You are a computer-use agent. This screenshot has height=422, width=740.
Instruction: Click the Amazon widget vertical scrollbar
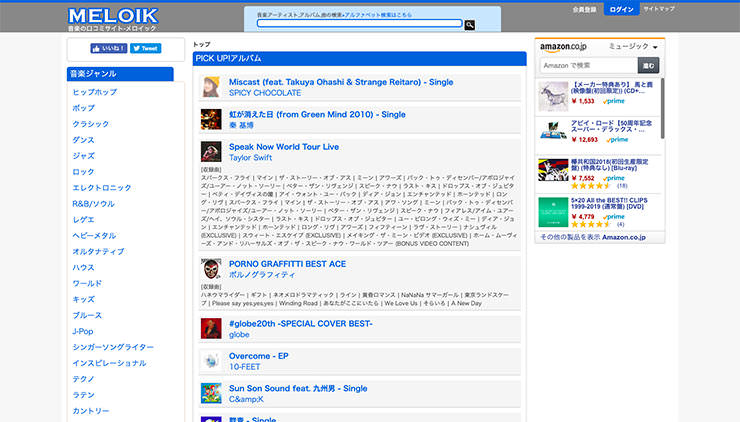(662, 109)
